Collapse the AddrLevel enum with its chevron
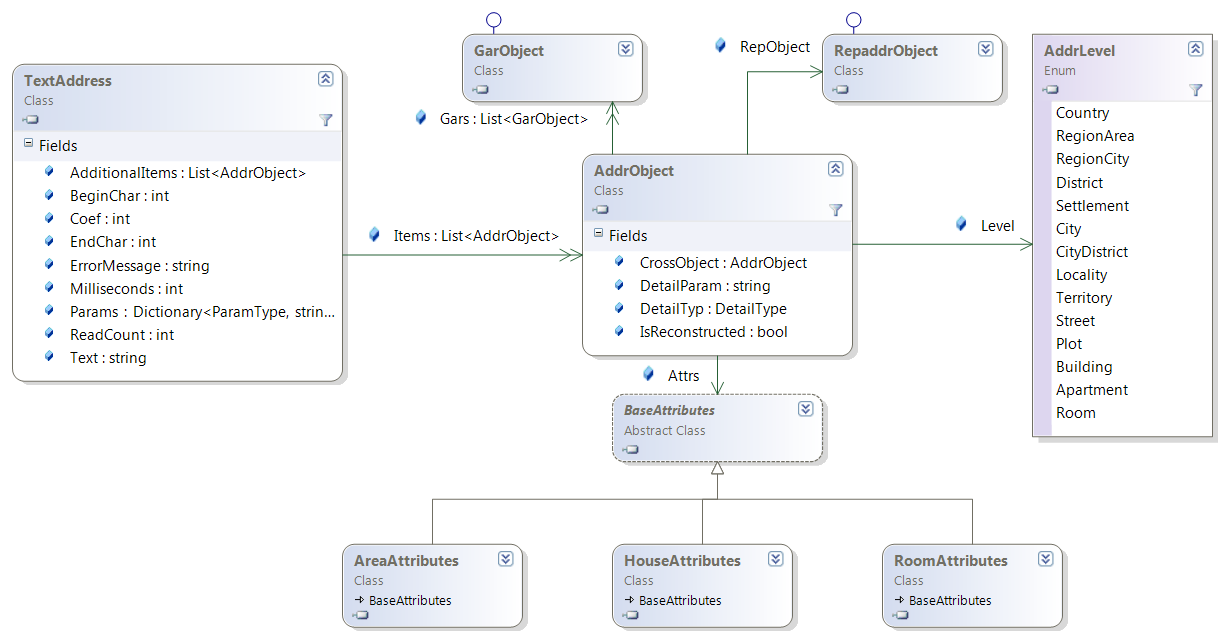 click(1195, 49)
